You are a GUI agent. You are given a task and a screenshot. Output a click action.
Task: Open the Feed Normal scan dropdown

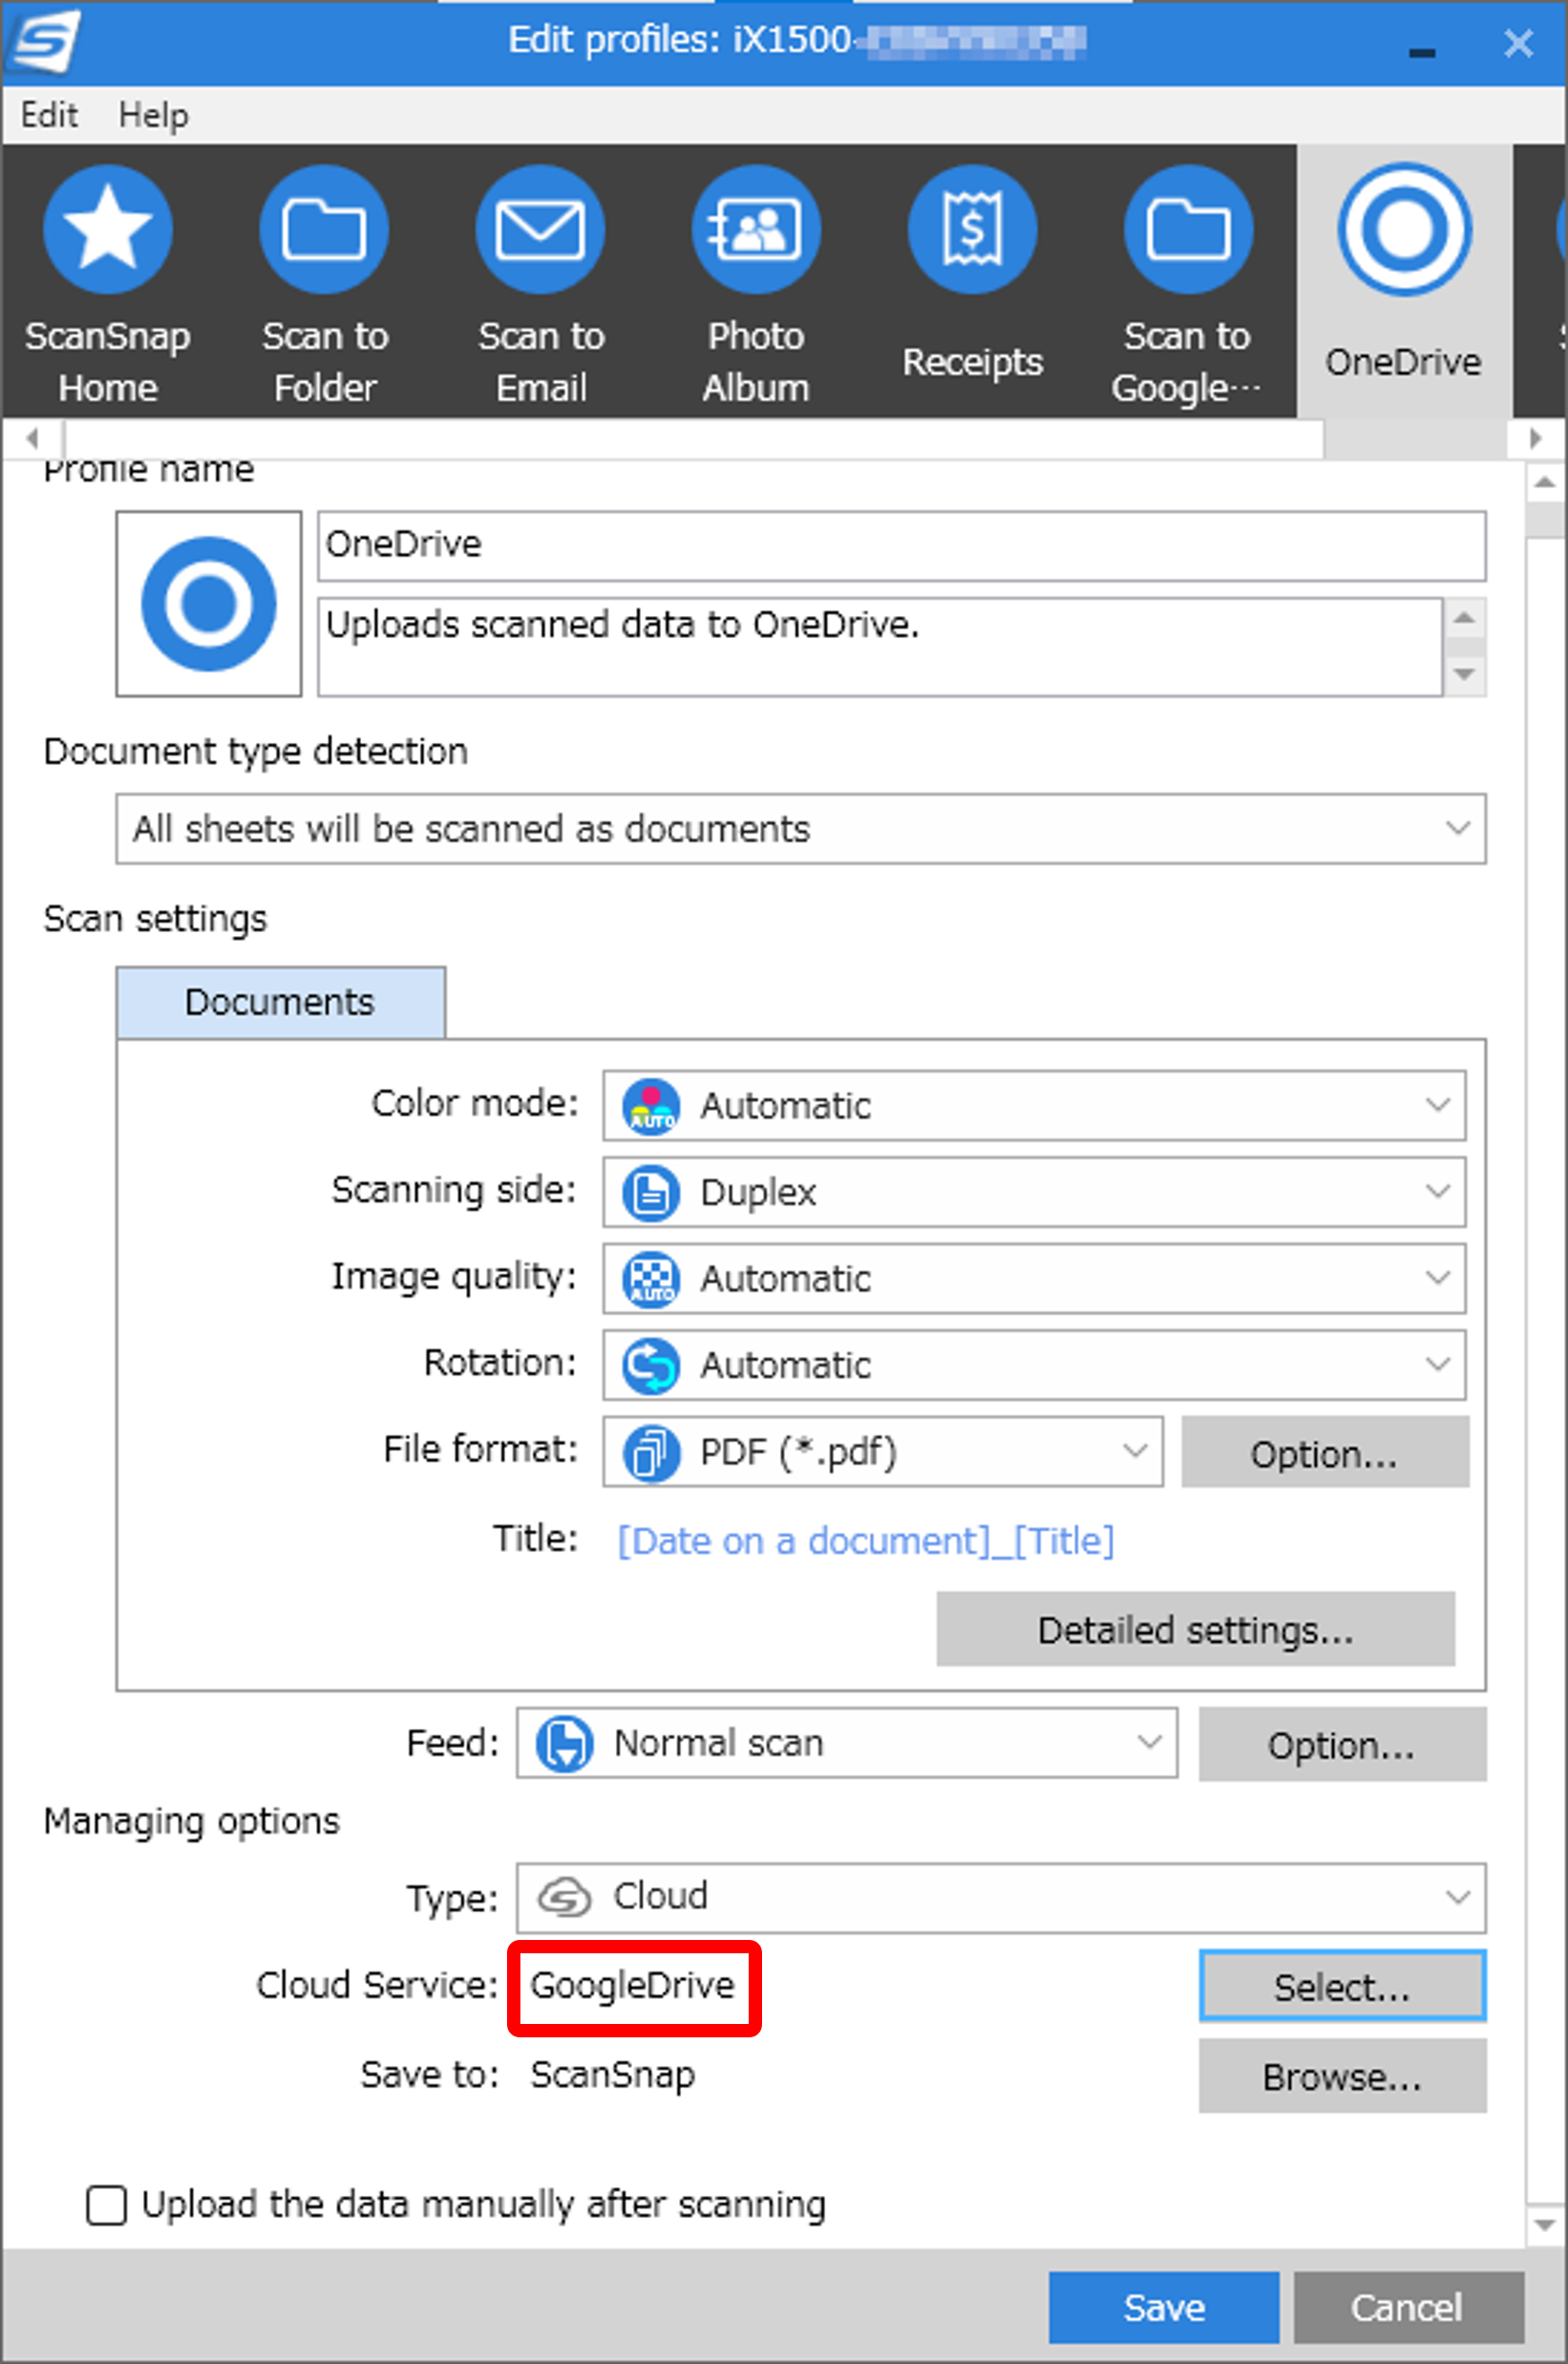(847, 1743)
